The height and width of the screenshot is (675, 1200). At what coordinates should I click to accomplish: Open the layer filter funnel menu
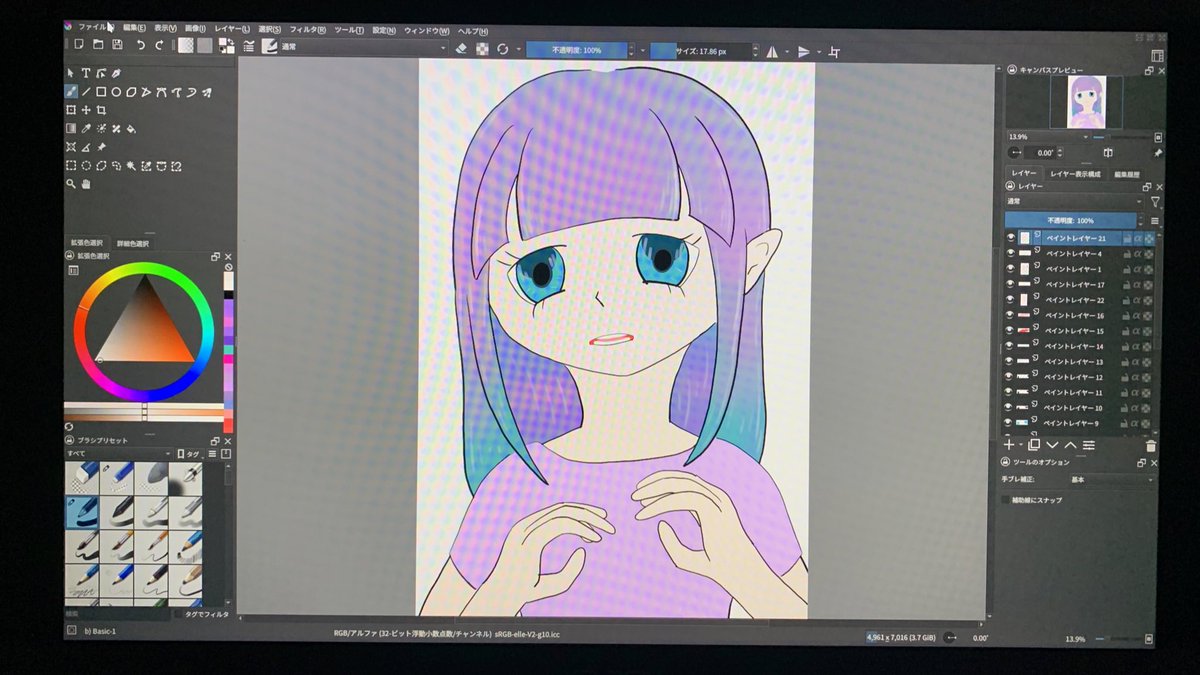click(x=1155, y=202)
